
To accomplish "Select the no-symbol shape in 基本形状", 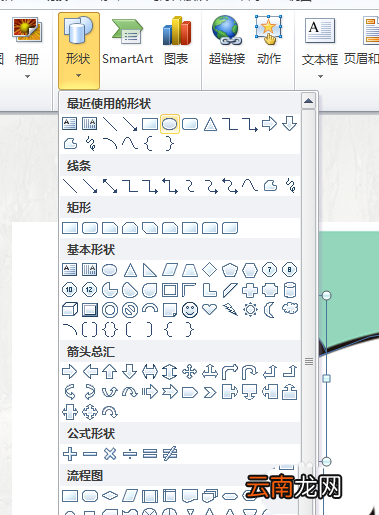I will [130, 310].
